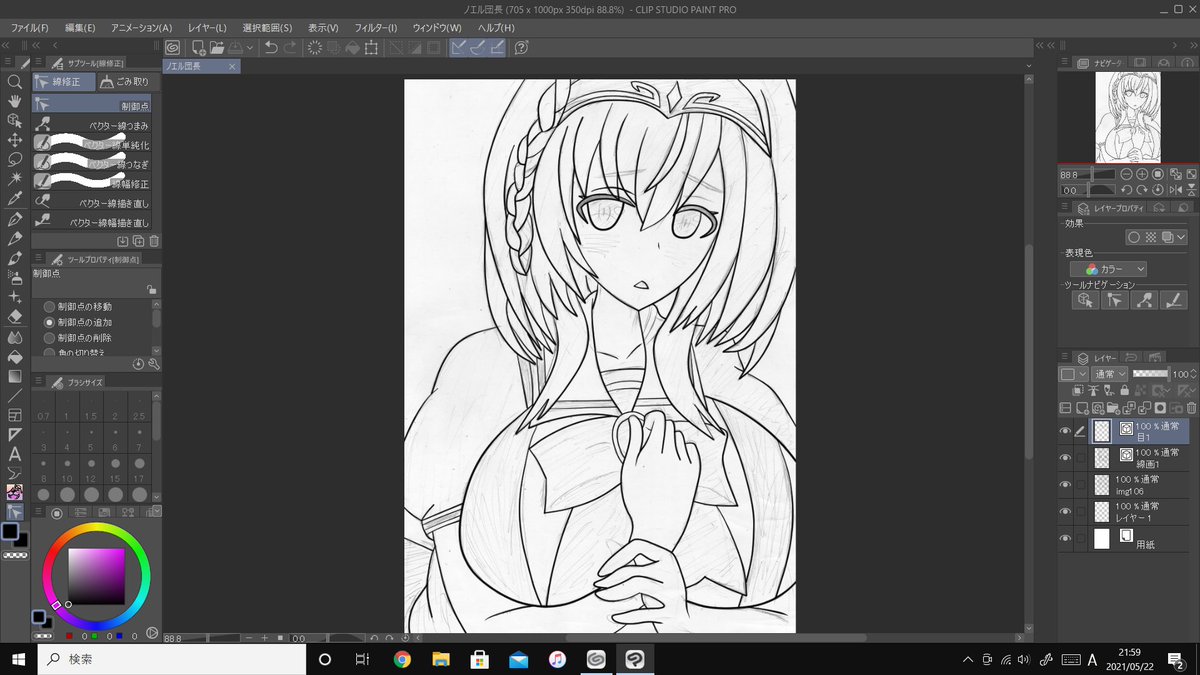Screen dimensions: 1200x675
Task: Open tool property wrench settings icon
Action: [154, 364]
